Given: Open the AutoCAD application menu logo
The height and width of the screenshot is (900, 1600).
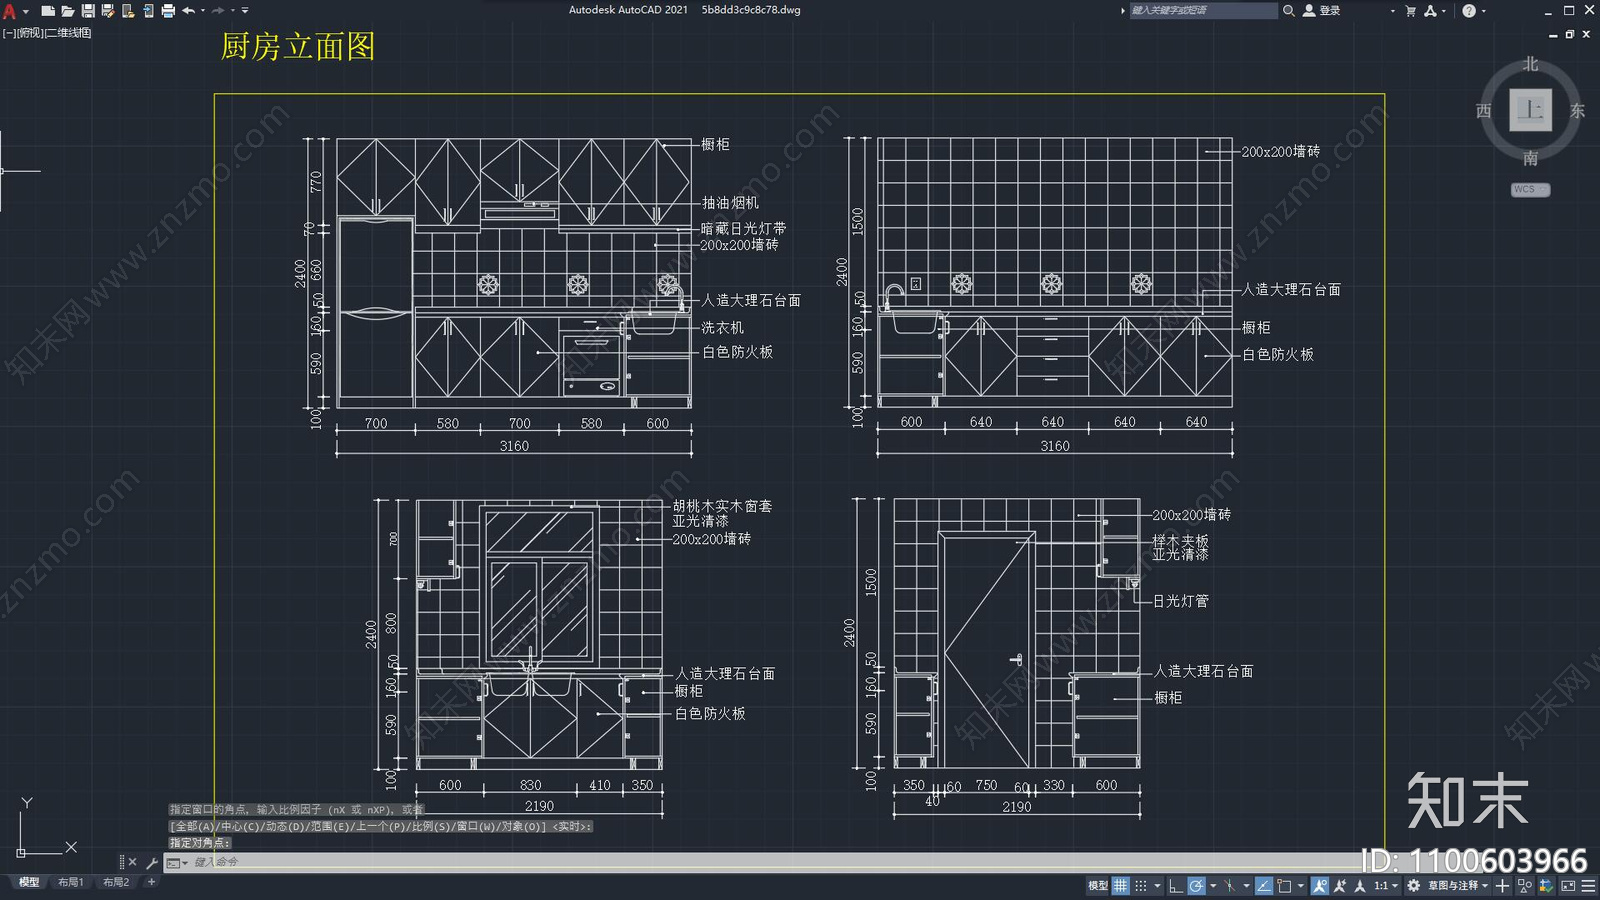Looking at the screenshot, I should pos(10,11).
